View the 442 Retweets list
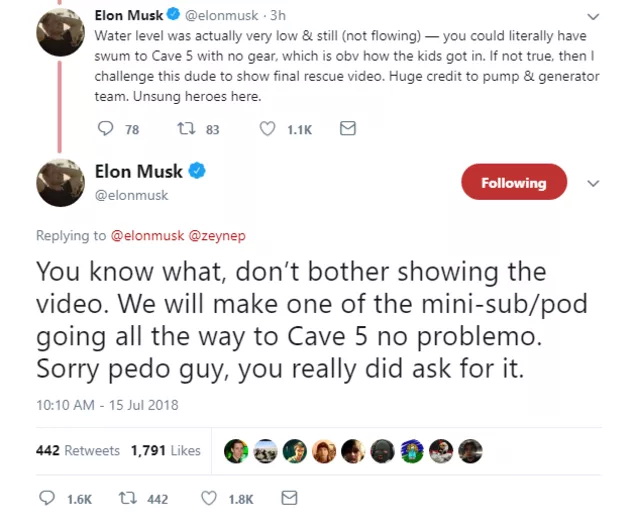635x526 pixels. click(x=78, y=451)
